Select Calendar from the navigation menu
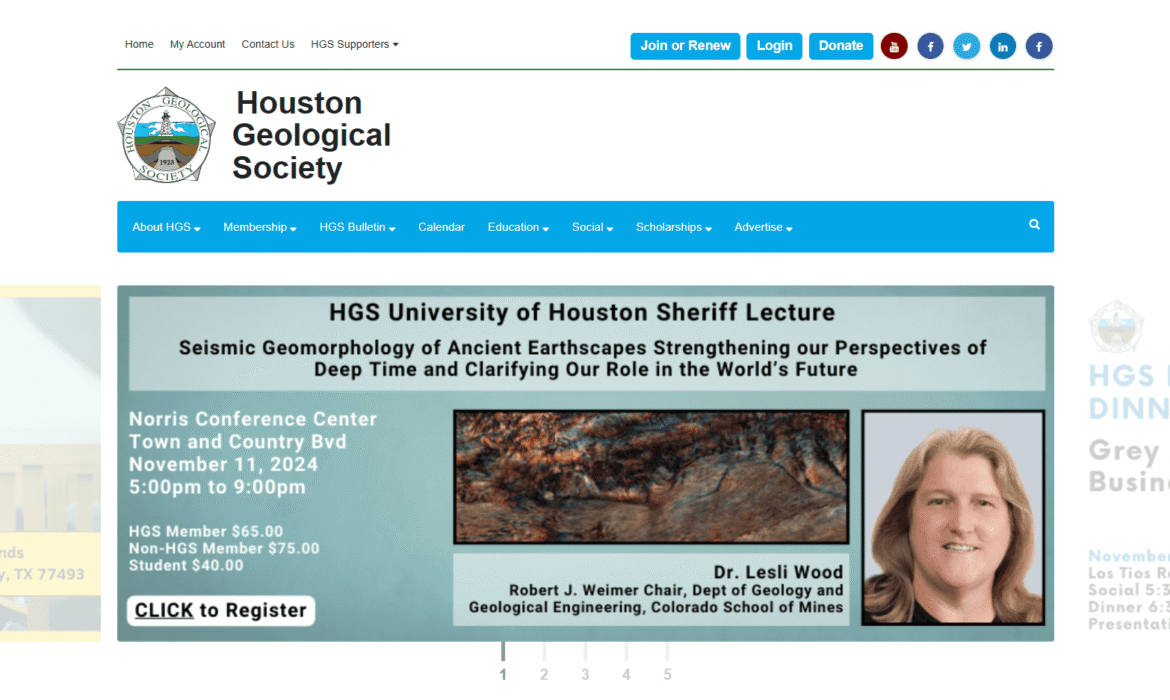The image size is (1170, 700). coord(441,227)
